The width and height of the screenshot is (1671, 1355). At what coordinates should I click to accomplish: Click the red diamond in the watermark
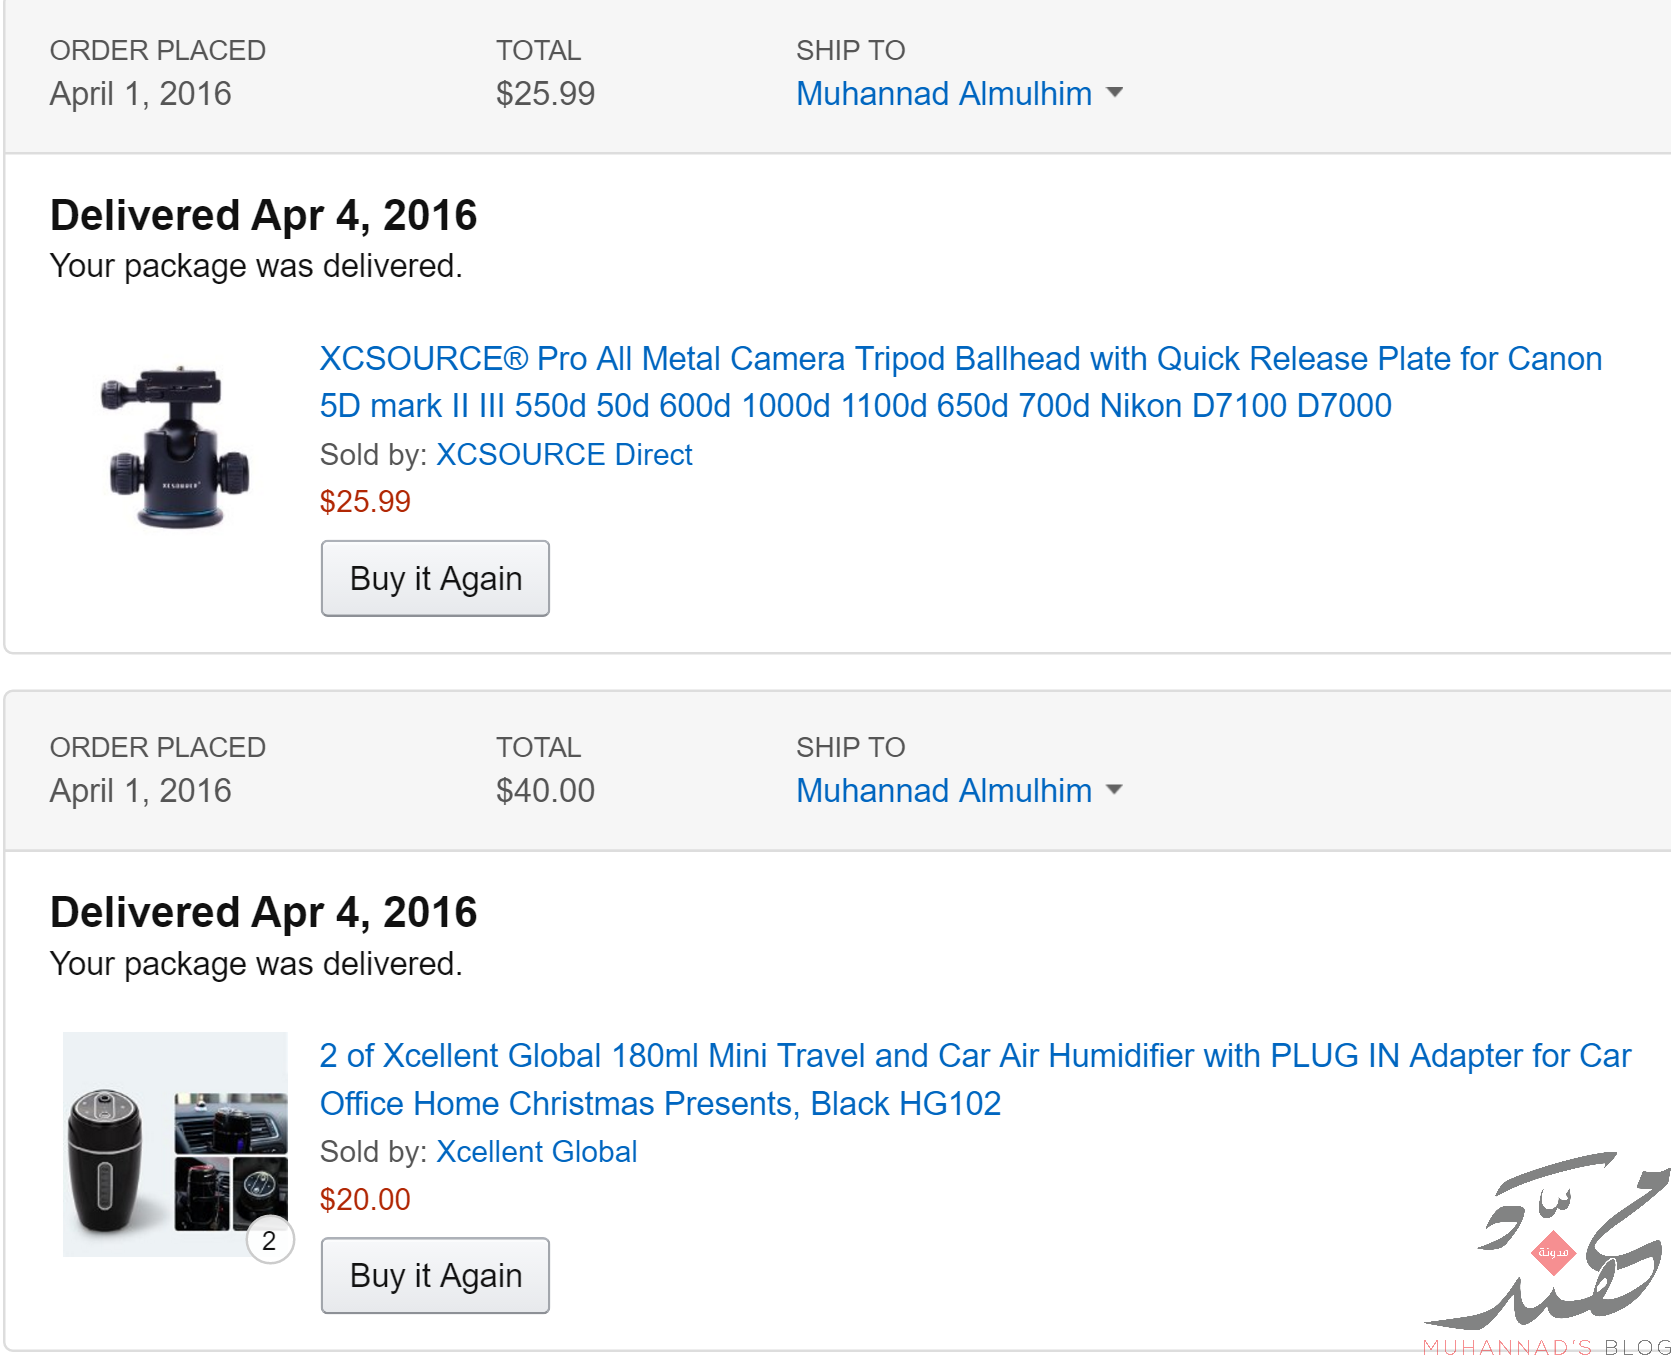(x=1553, y=1252)
